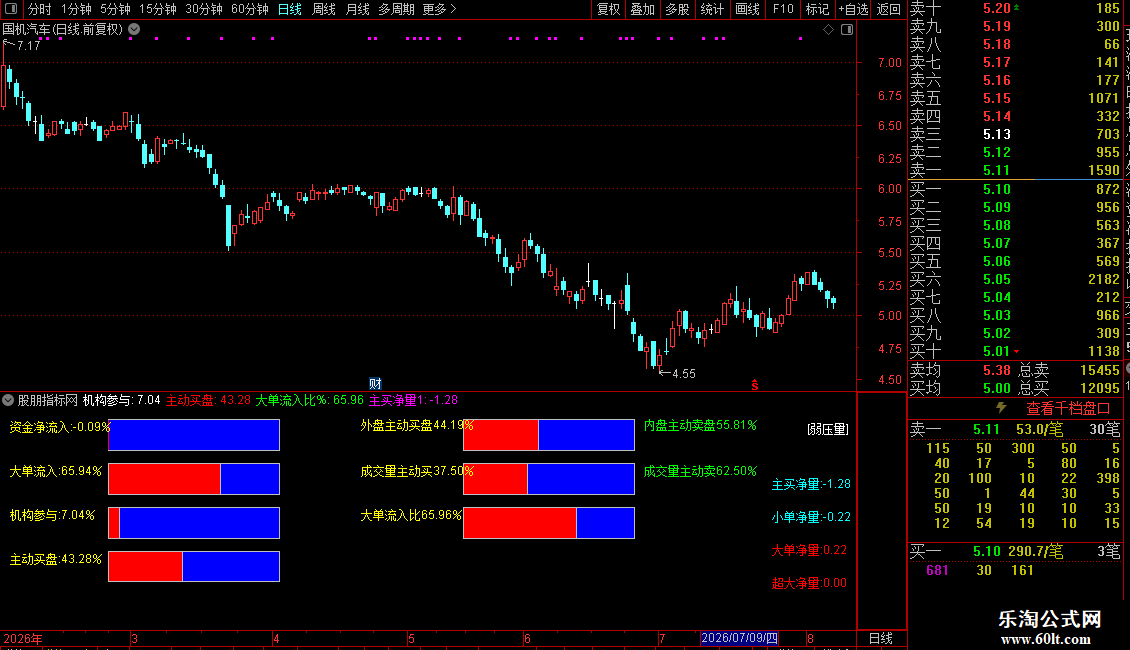Open 查看千档盘口 link

click(1068, 409)
